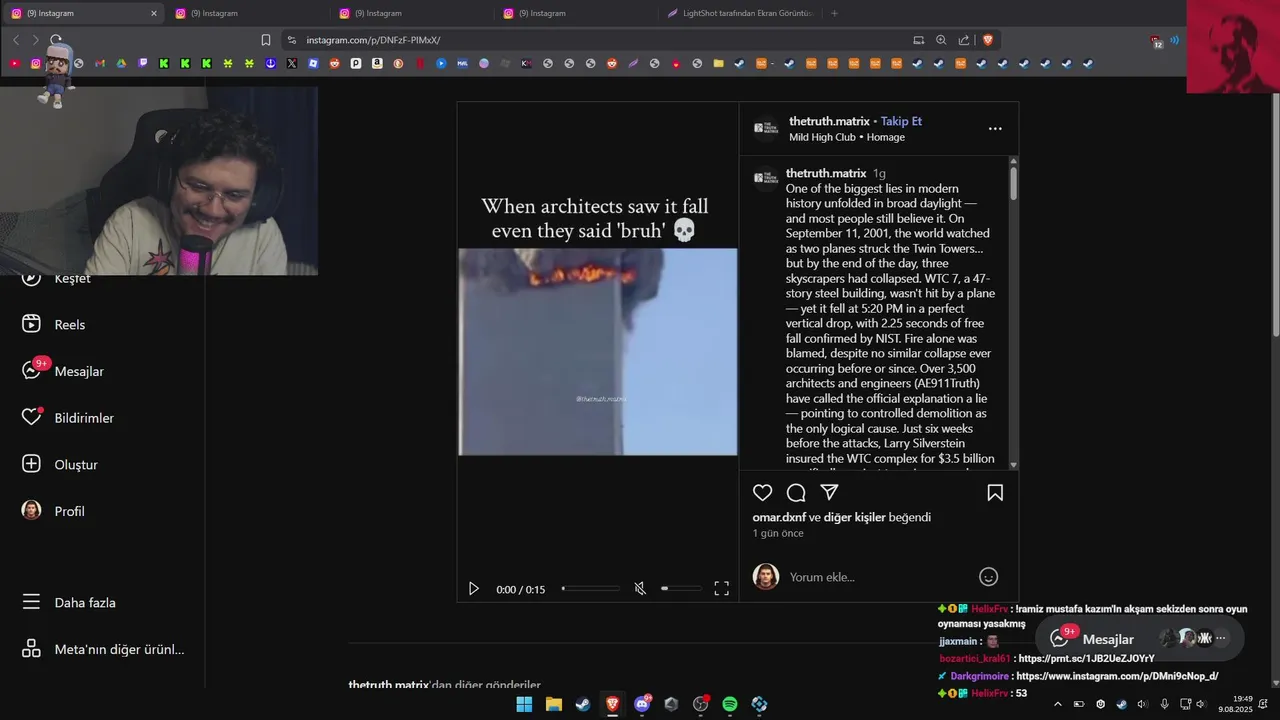
Task: Close the active Instagram tab
Action: tap(154, 13)
